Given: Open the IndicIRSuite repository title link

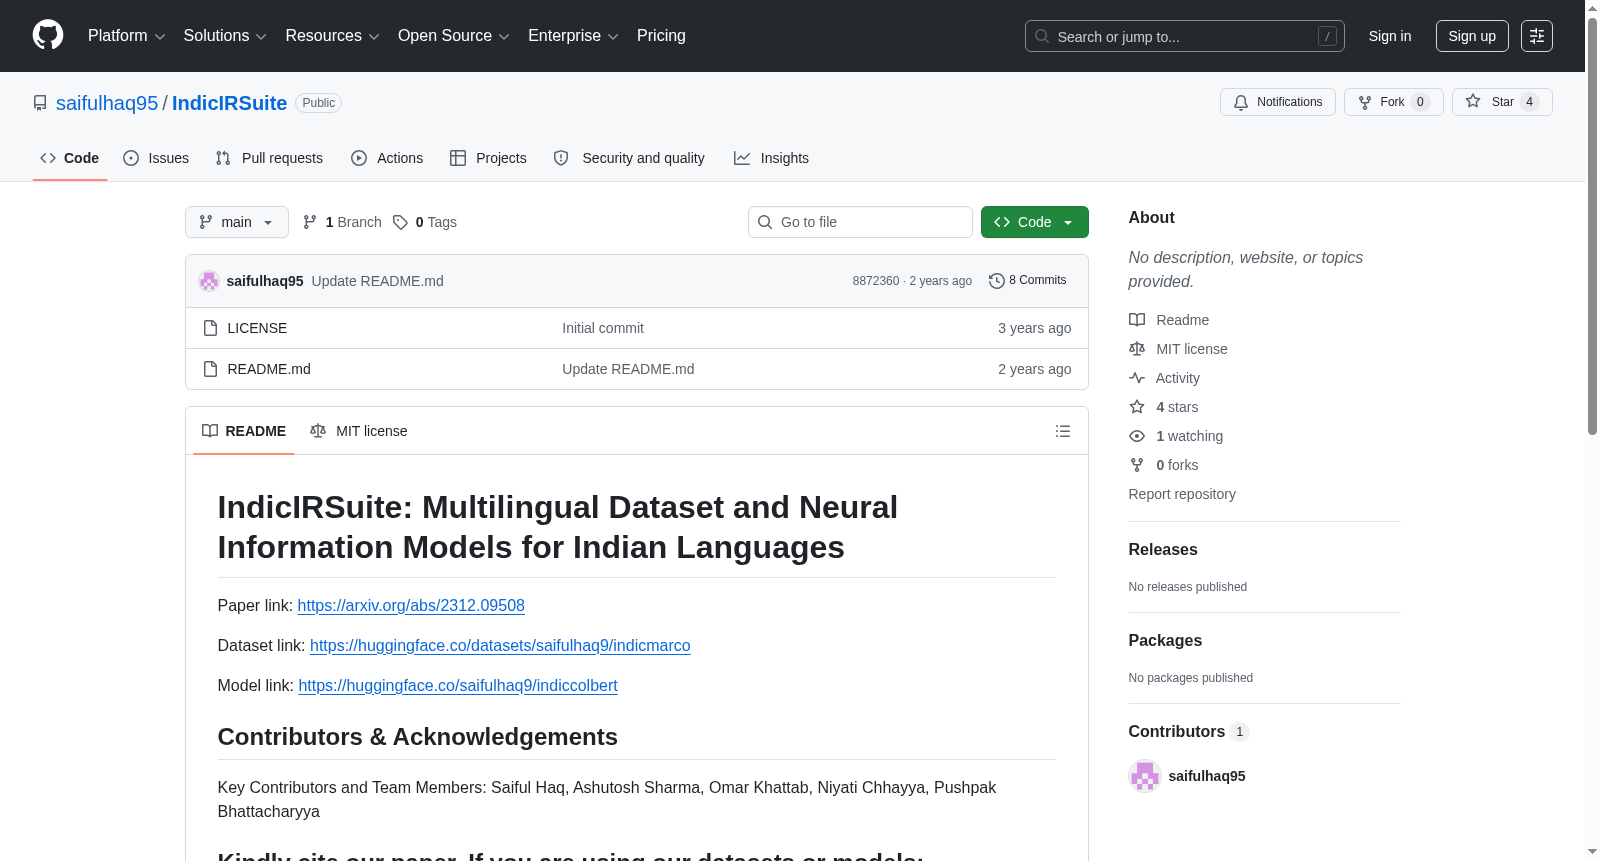Looking at the screenshot, I should [229, 103].
